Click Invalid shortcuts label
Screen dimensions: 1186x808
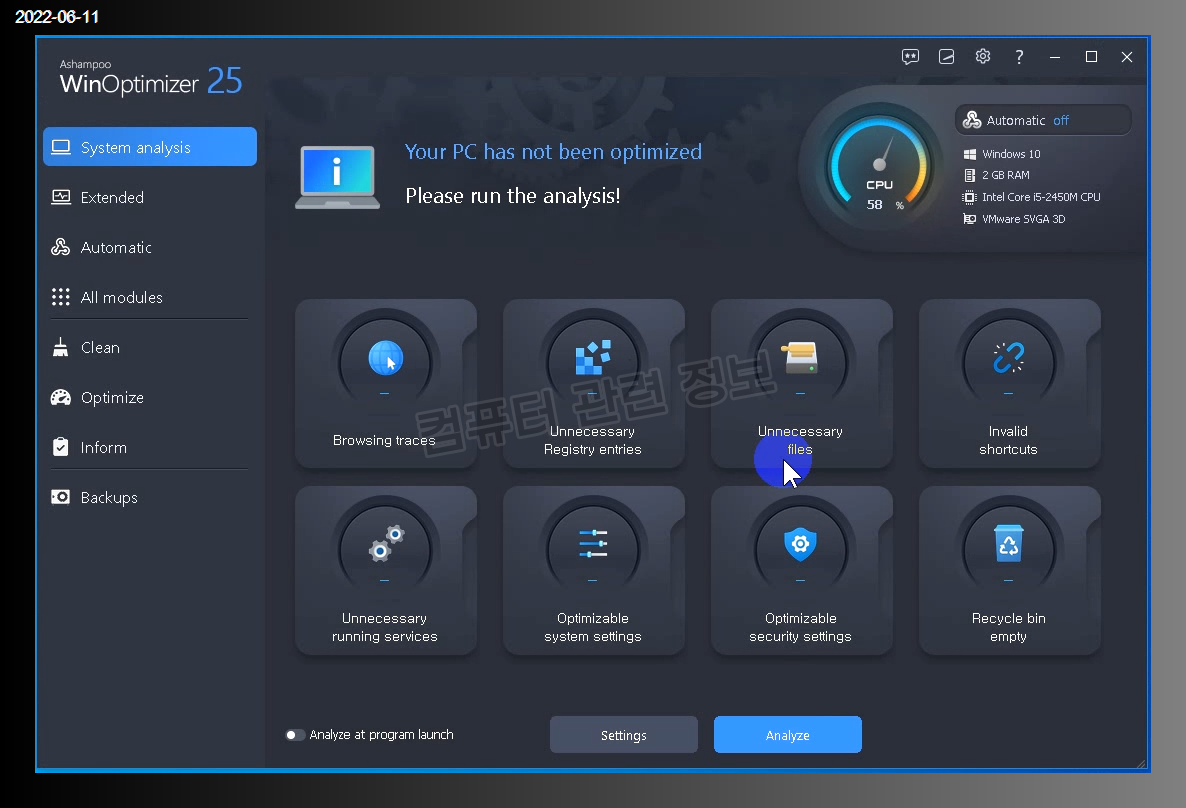[x=1008, y=440]
